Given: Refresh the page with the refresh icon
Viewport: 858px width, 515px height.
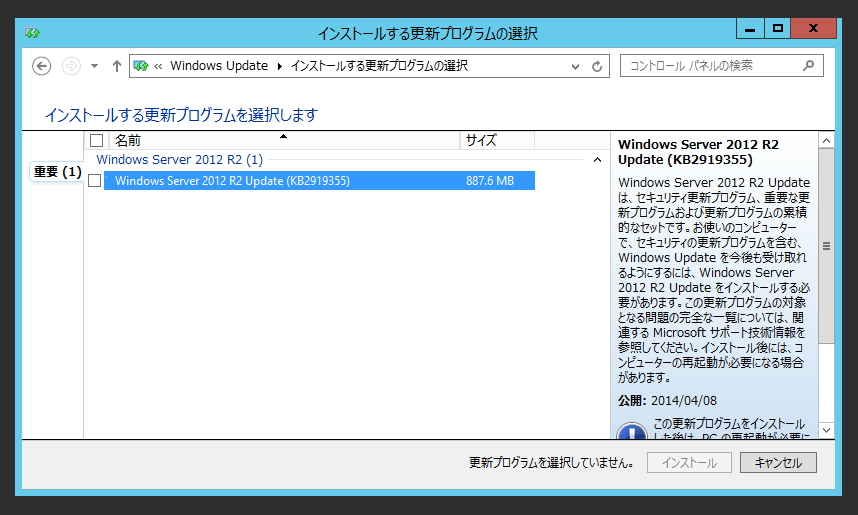Looking at the screenshot, I should pyautogui.click(x=597, y=66).
